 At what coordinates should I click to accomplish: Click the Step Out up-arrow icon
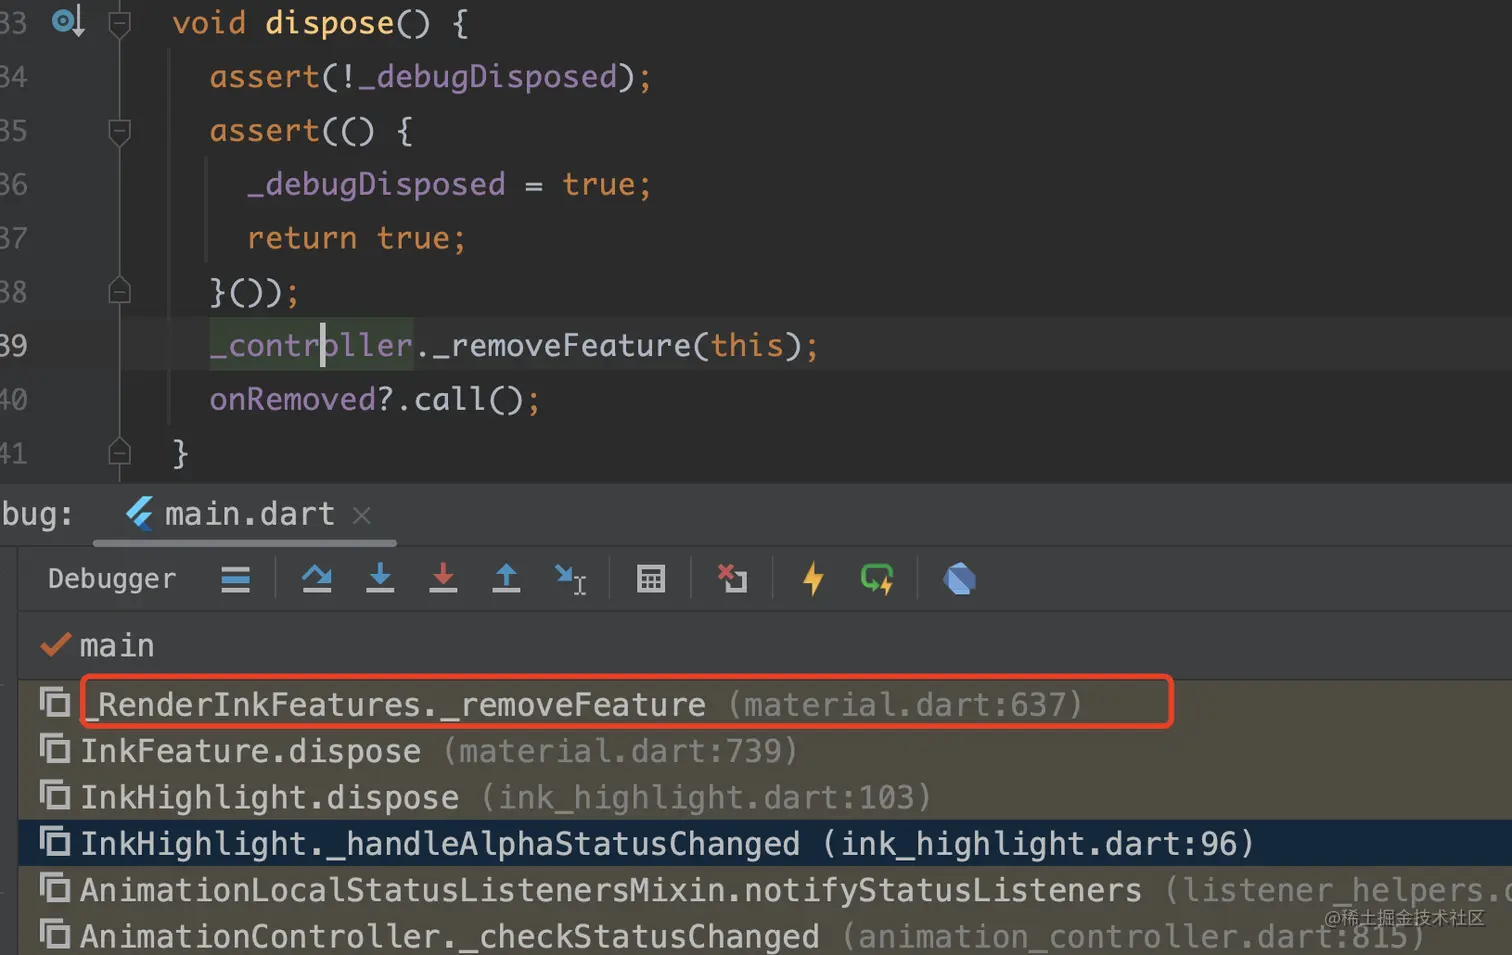[506, 579]
